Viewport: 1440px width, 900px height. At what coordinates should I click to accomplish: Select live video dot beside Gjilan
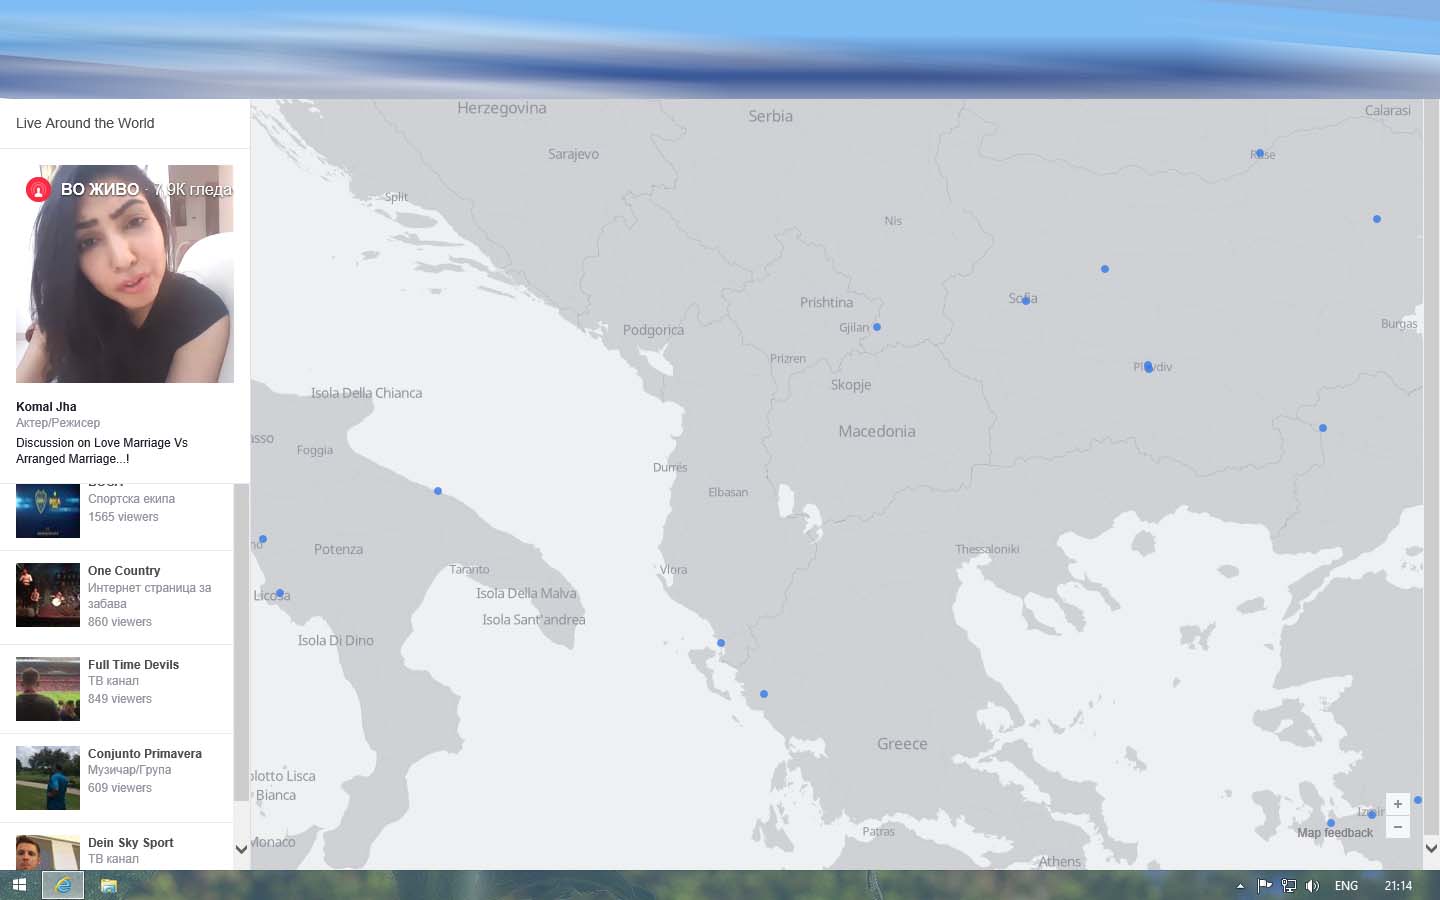click(x=877, y=327)
